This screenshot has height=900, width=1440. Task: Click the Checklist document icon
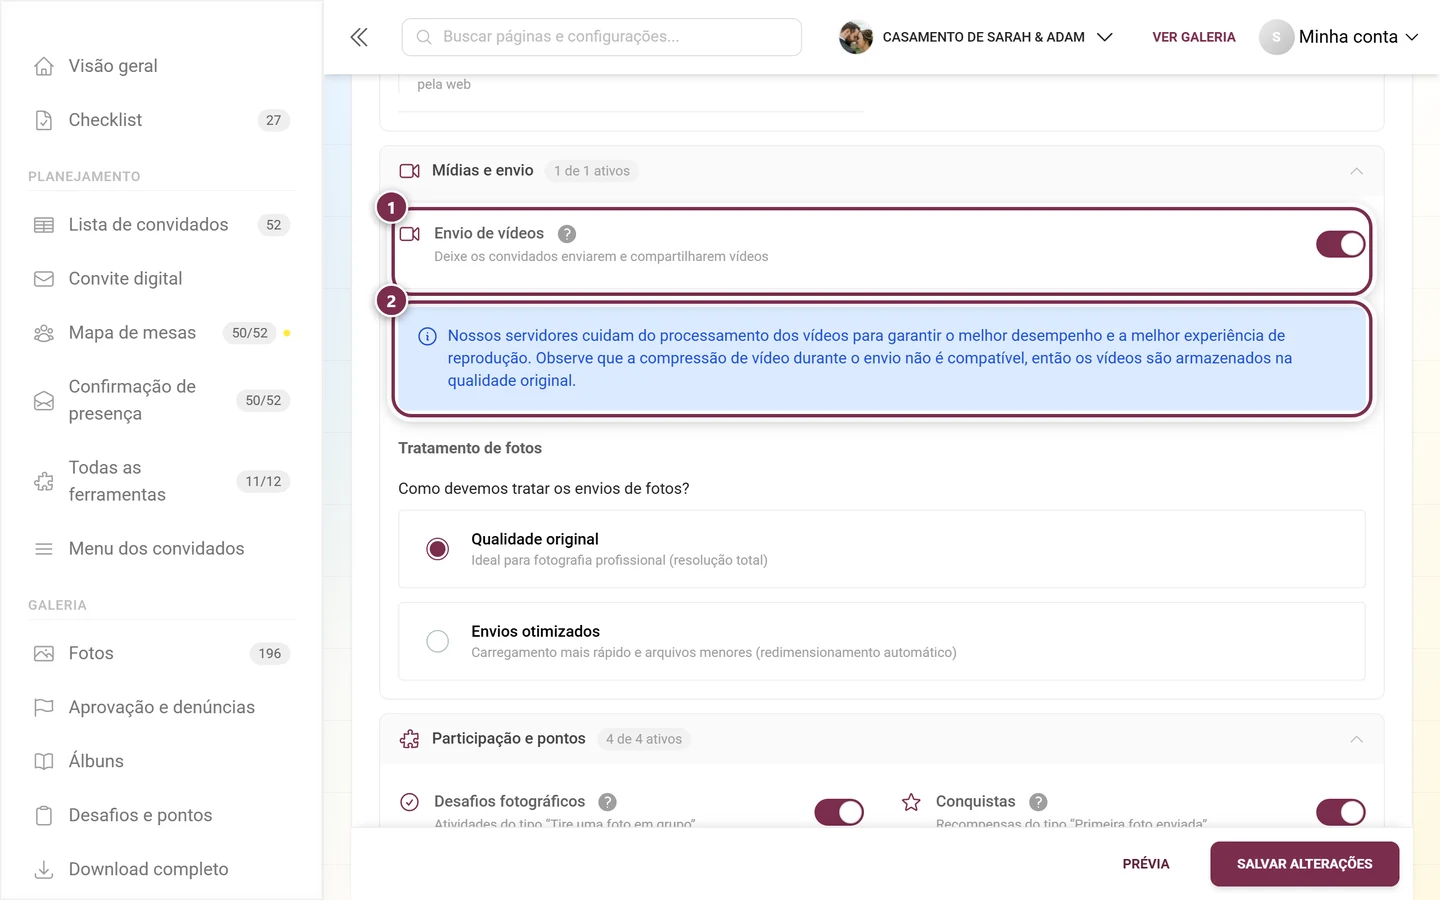pyautogui.click(x=44, y=120)
